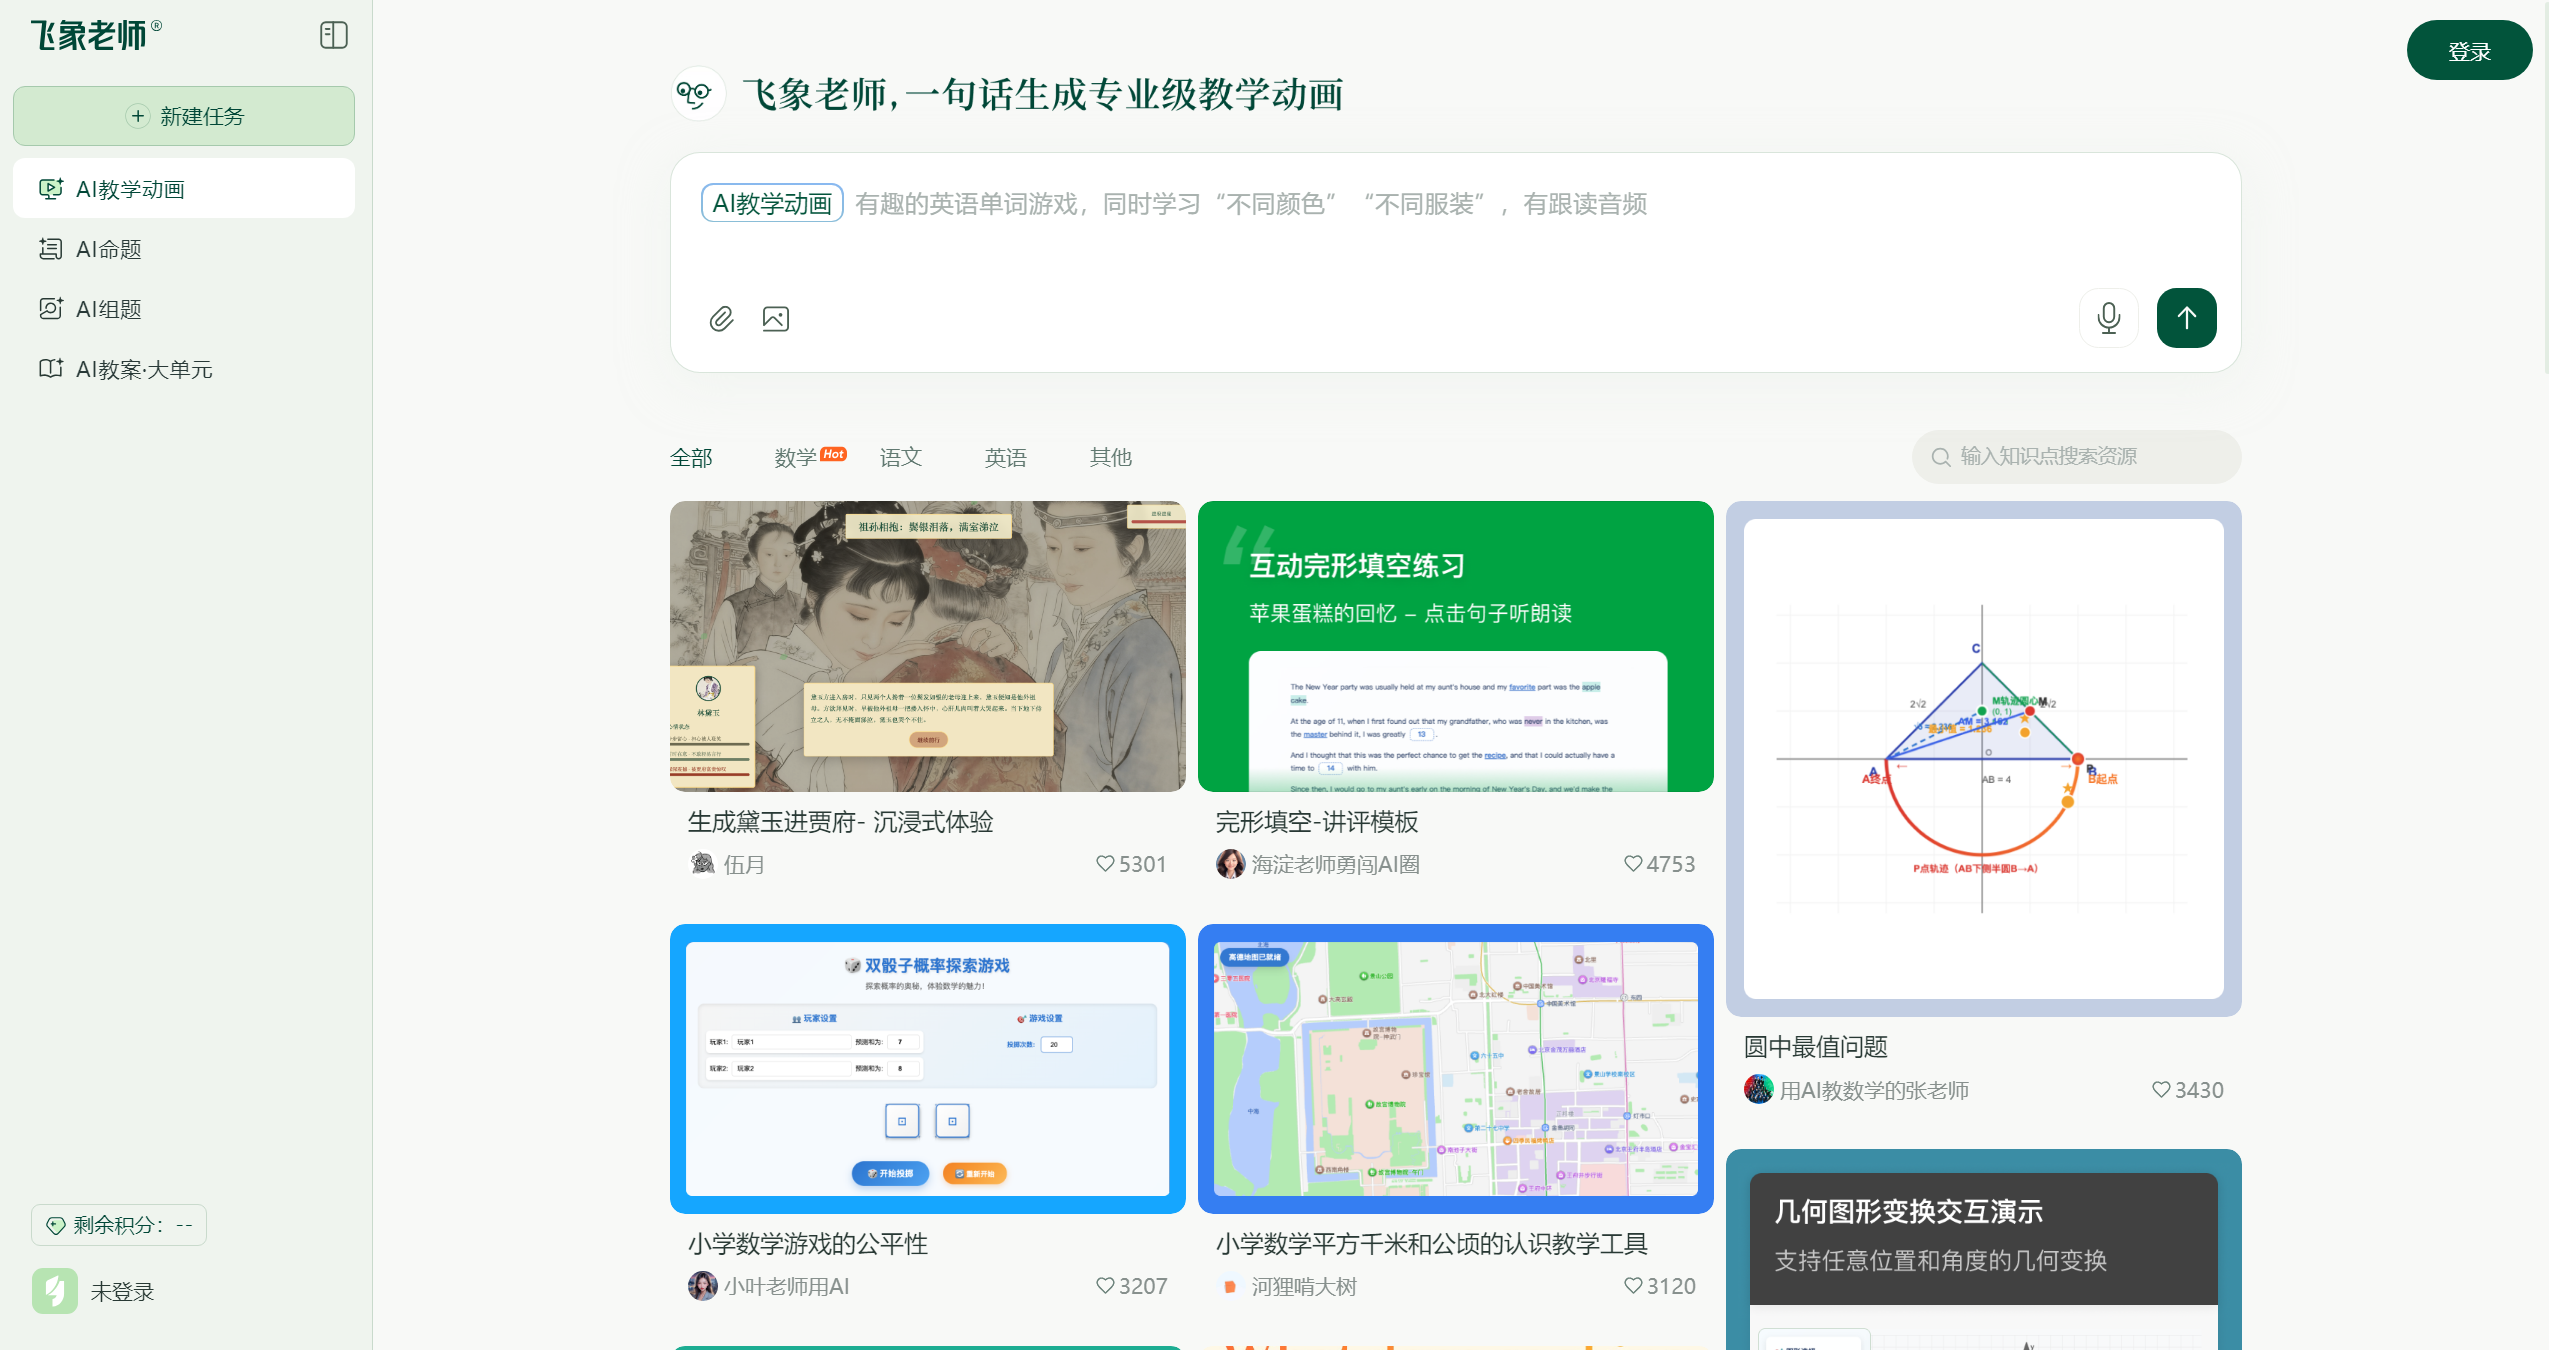This screenshot has height=1350, width=2549.
Task: Submit the prompt via the arrow icon
Action: click(x=2186, y=318)
